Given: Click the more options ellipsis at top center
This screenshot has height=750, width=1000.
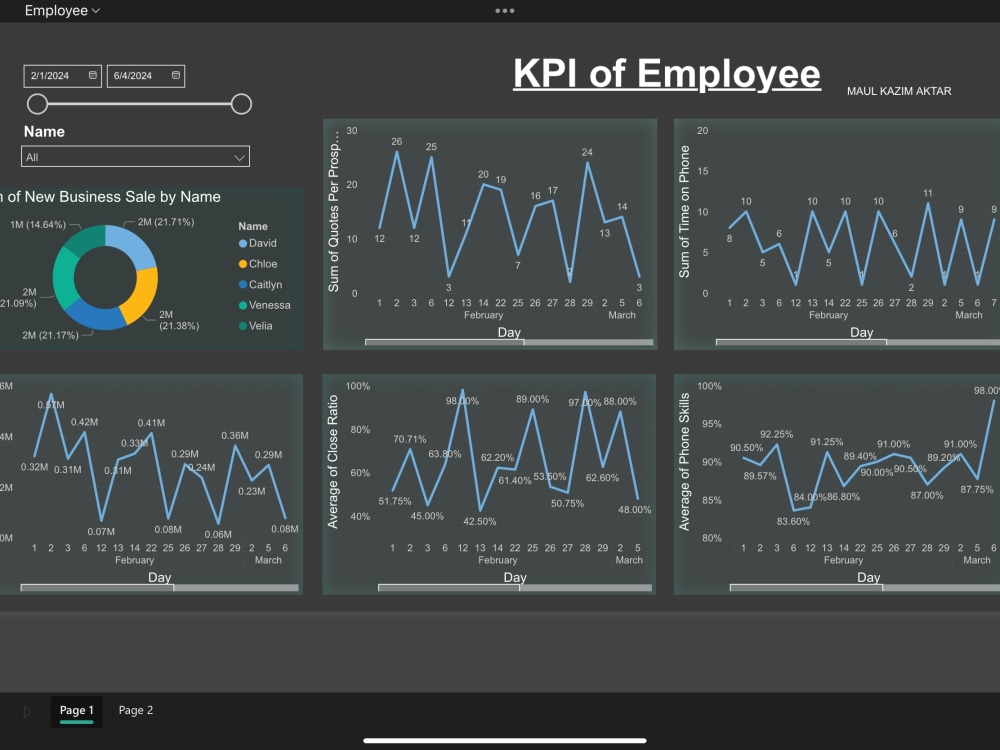Looking at the screenshot, I should tap(504, 11).
